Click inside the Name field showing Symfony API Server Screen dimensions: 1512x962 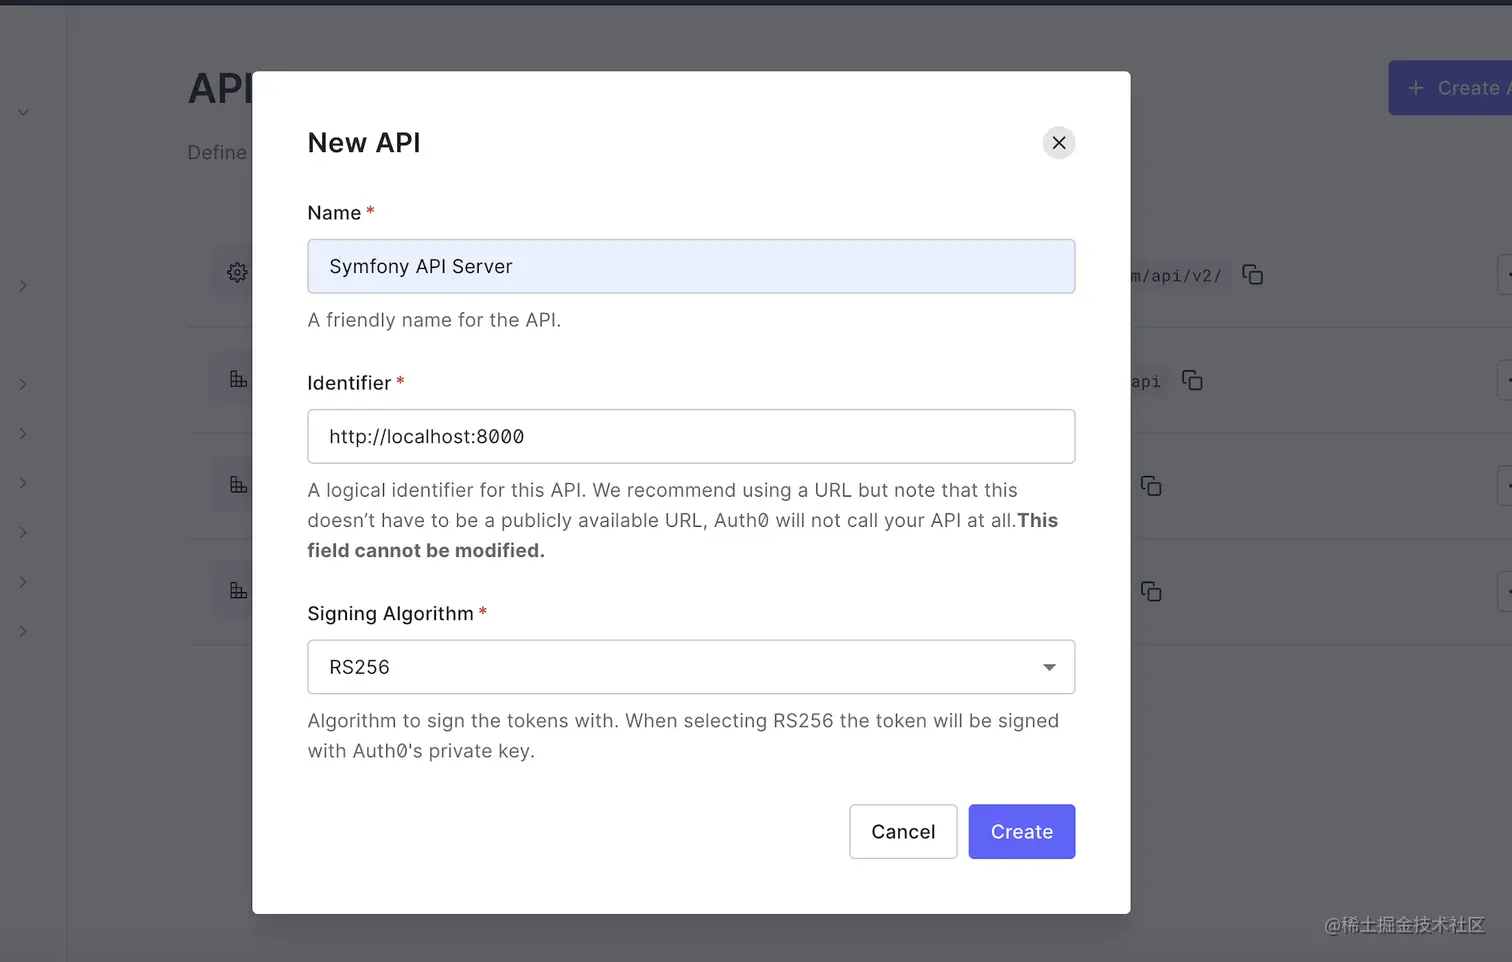click(x=691, y=266)
